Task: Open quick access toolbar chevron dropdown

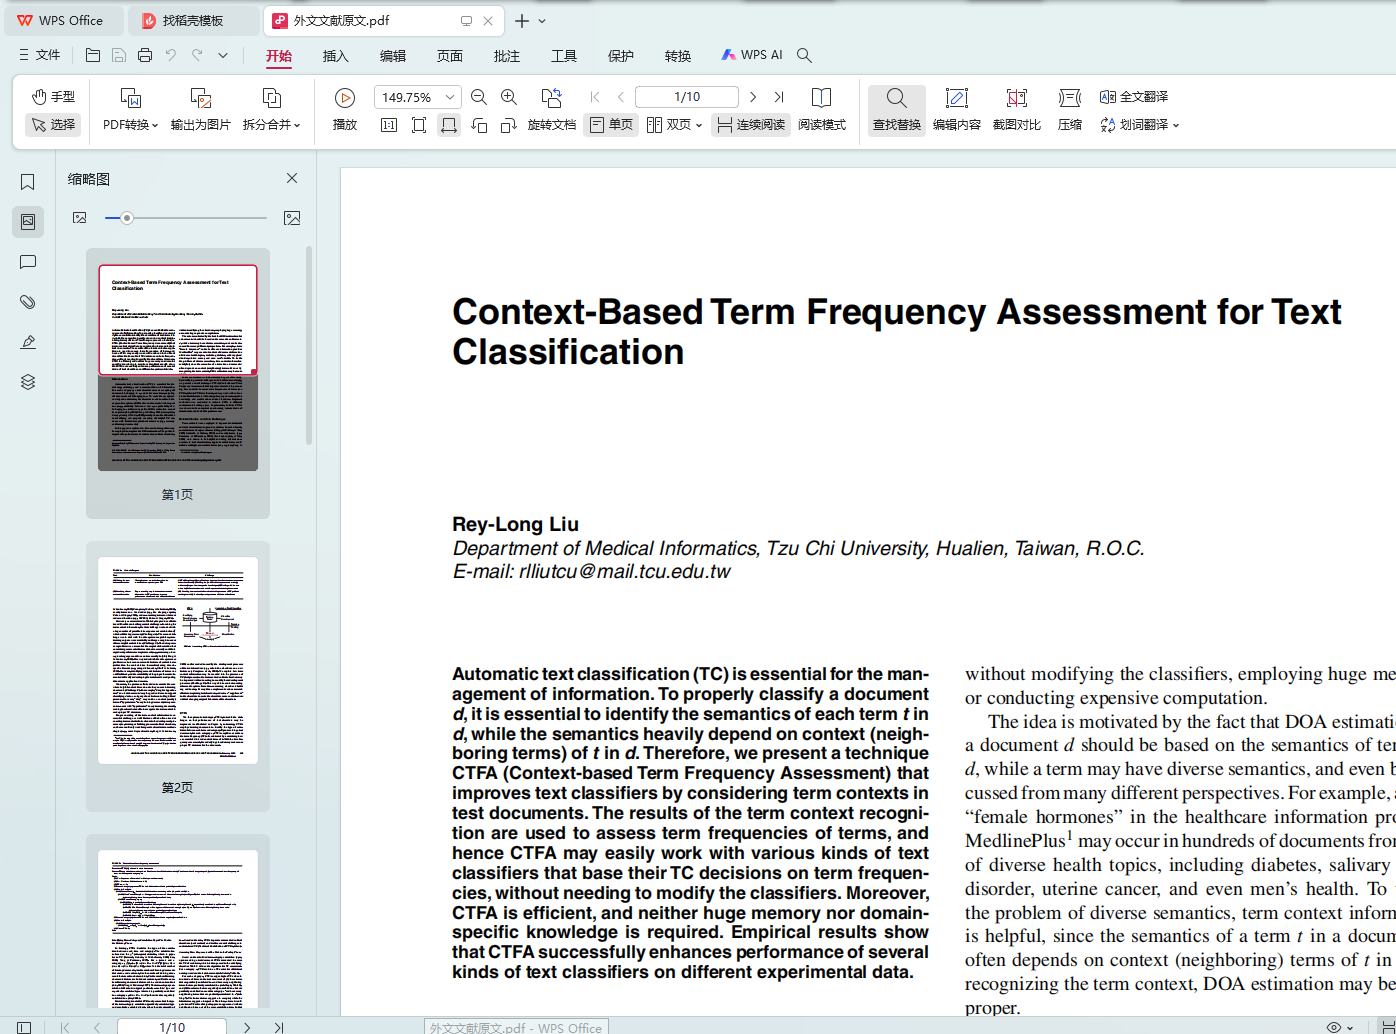Action: tap(223, 55)
